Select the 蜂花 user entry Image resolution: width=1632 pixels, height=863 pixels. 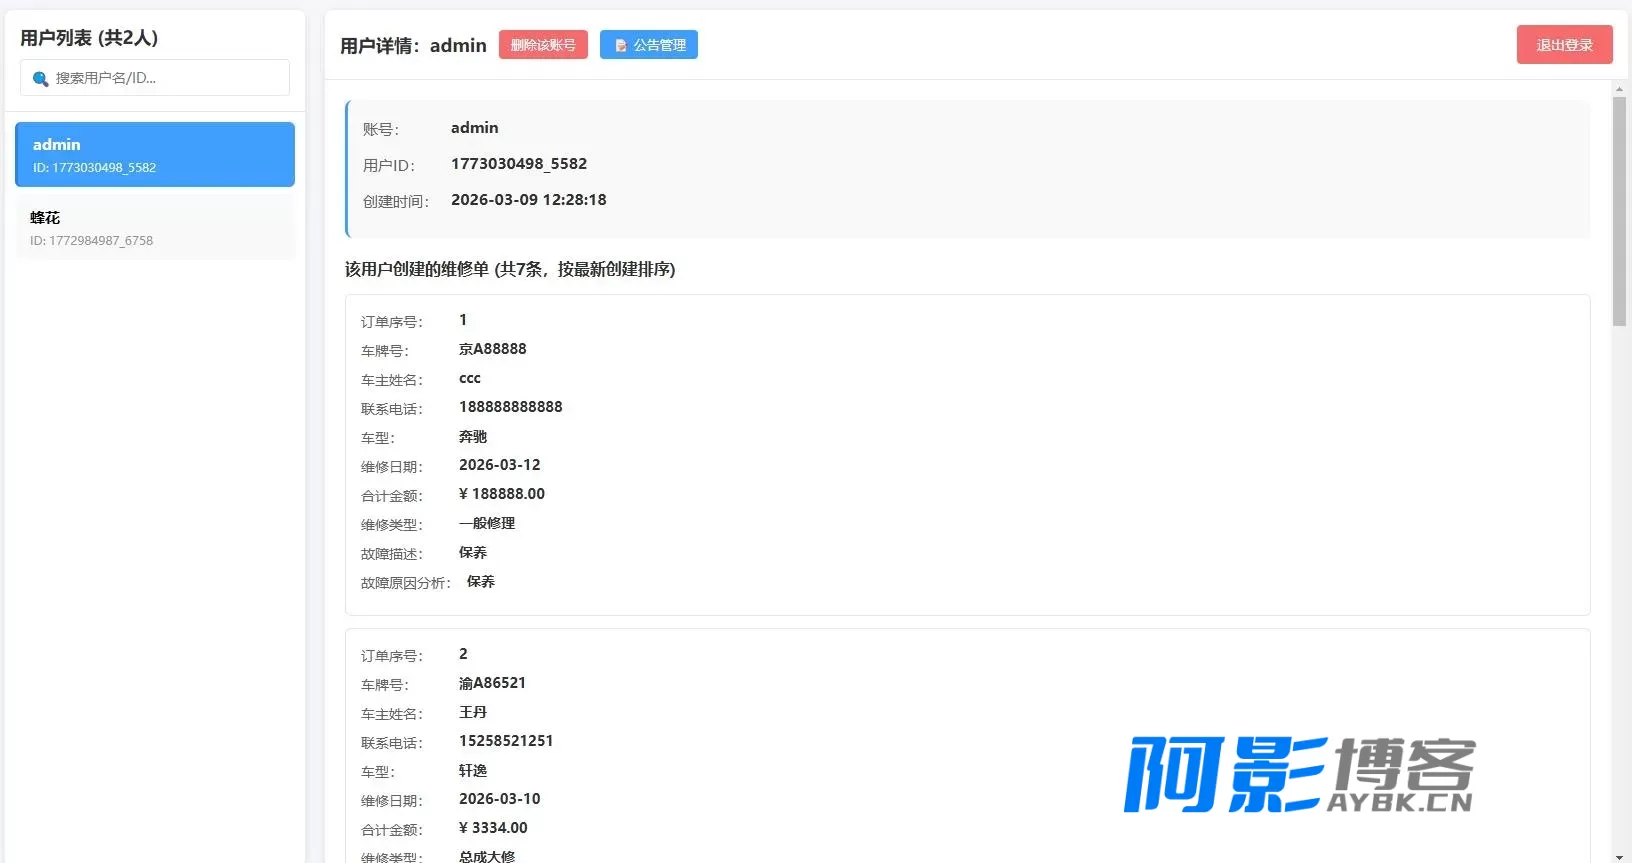[x=155, y=228]
